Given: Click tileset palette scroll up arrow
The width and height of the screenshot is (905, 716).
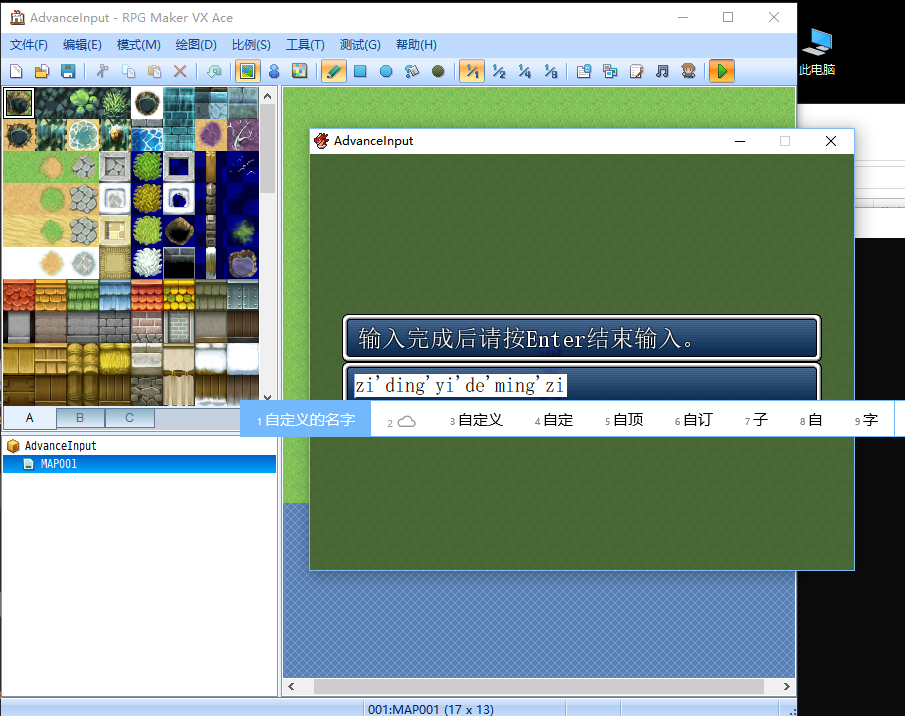Looking at the screenshot, I should click(267, 96).
